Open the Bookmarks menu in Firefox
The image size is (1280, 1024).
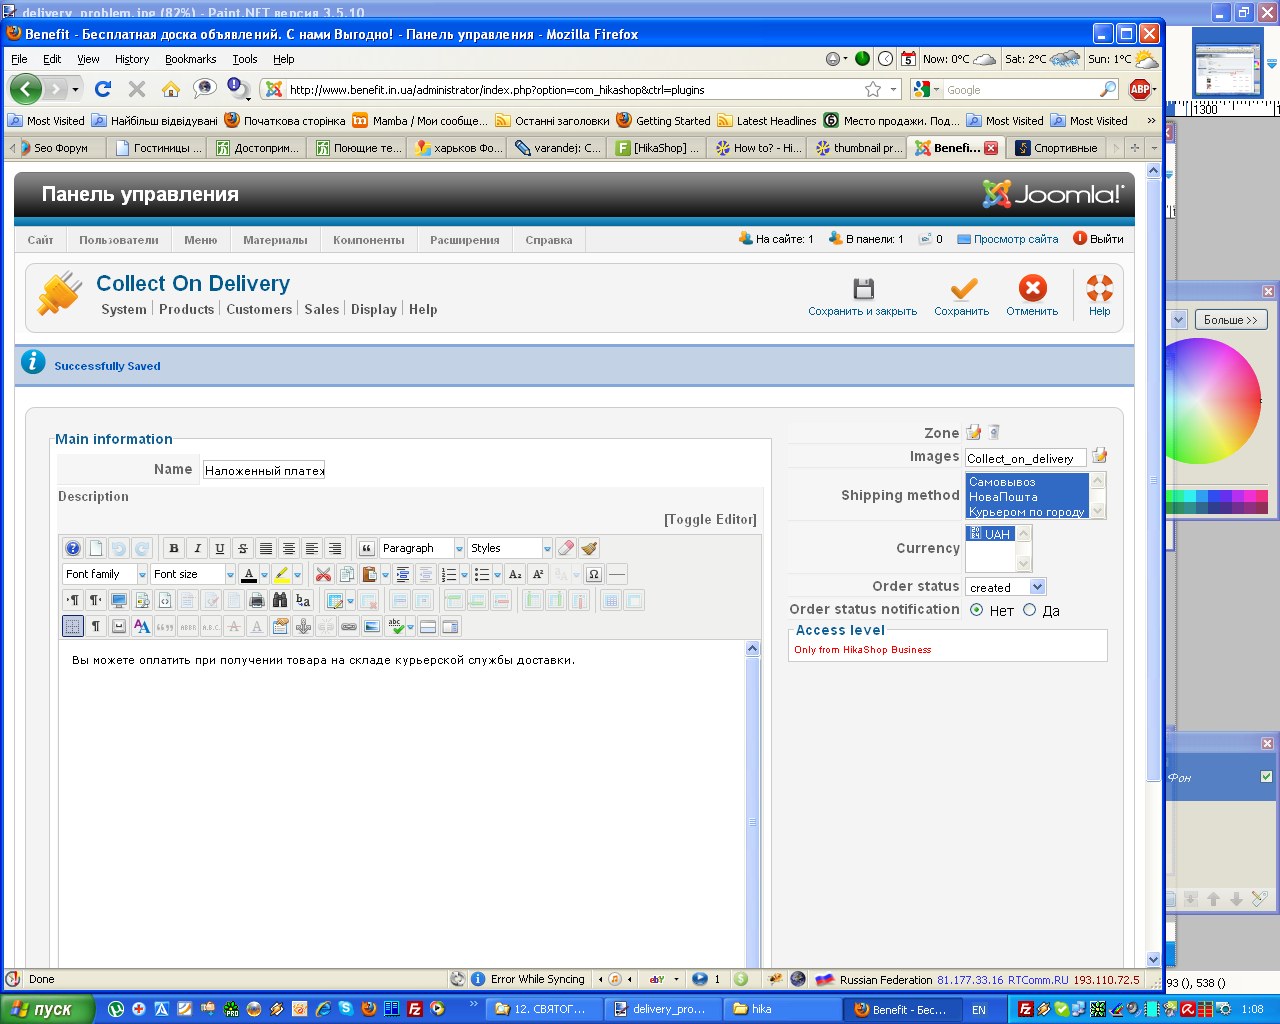190,59
